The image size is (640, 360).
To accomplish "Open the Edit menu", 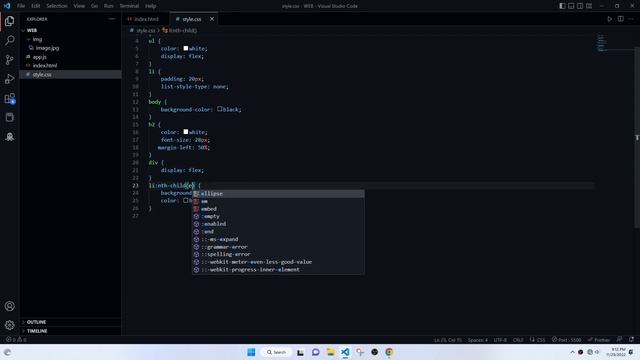I will click(x=36, y=6).
